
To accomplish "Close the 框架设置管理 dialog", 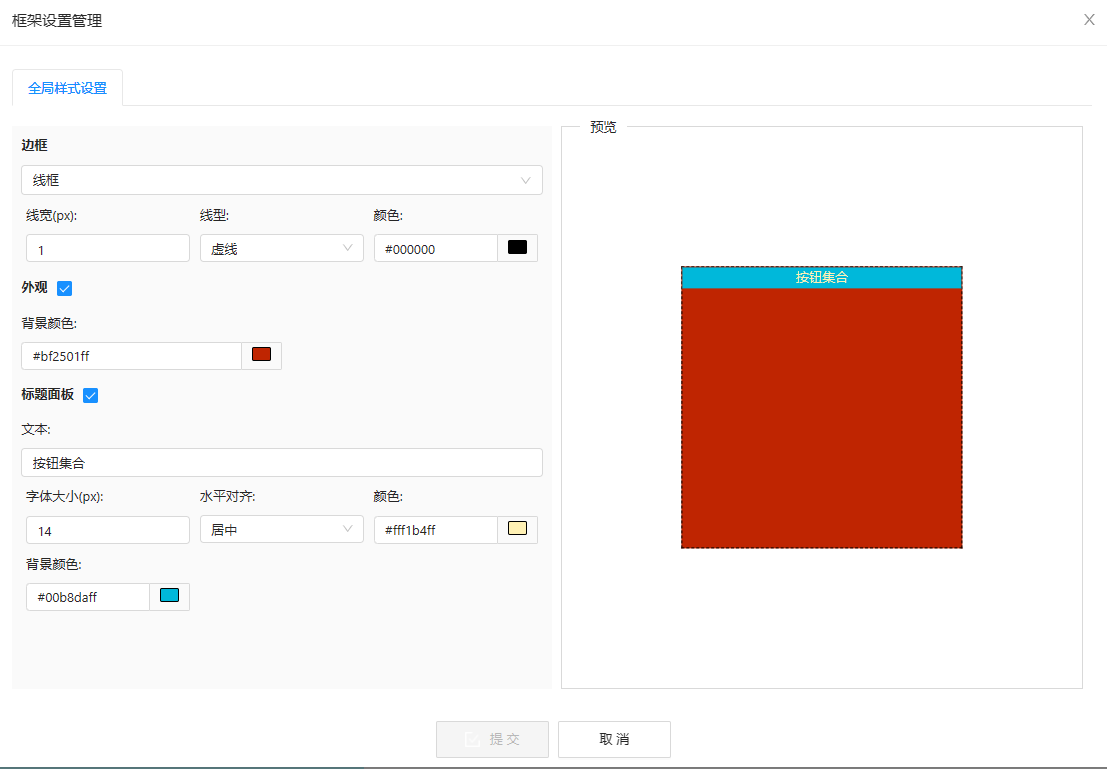I will pos(1089,20).
